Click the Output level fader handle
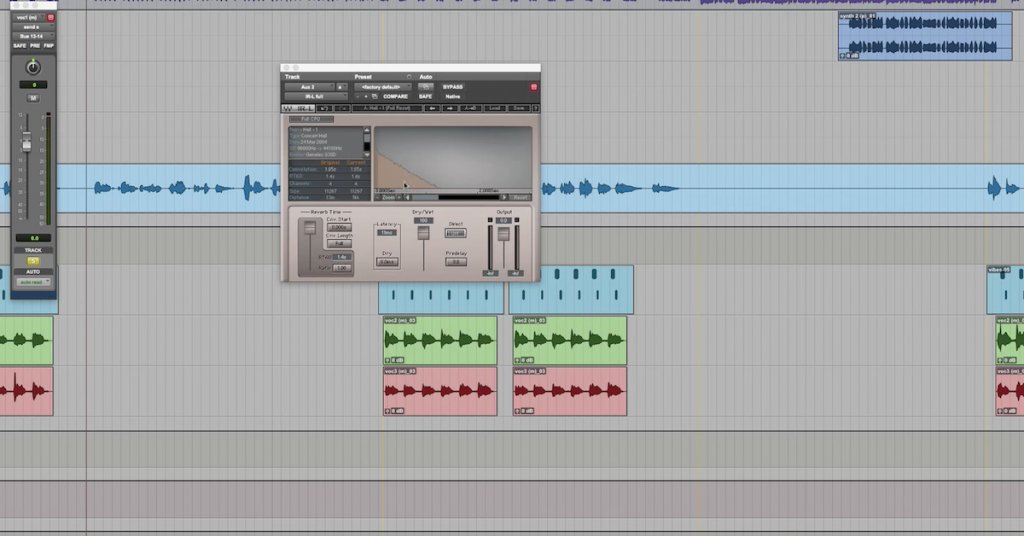The height and width of the screenshot is (536, 1024). point(504,234)
